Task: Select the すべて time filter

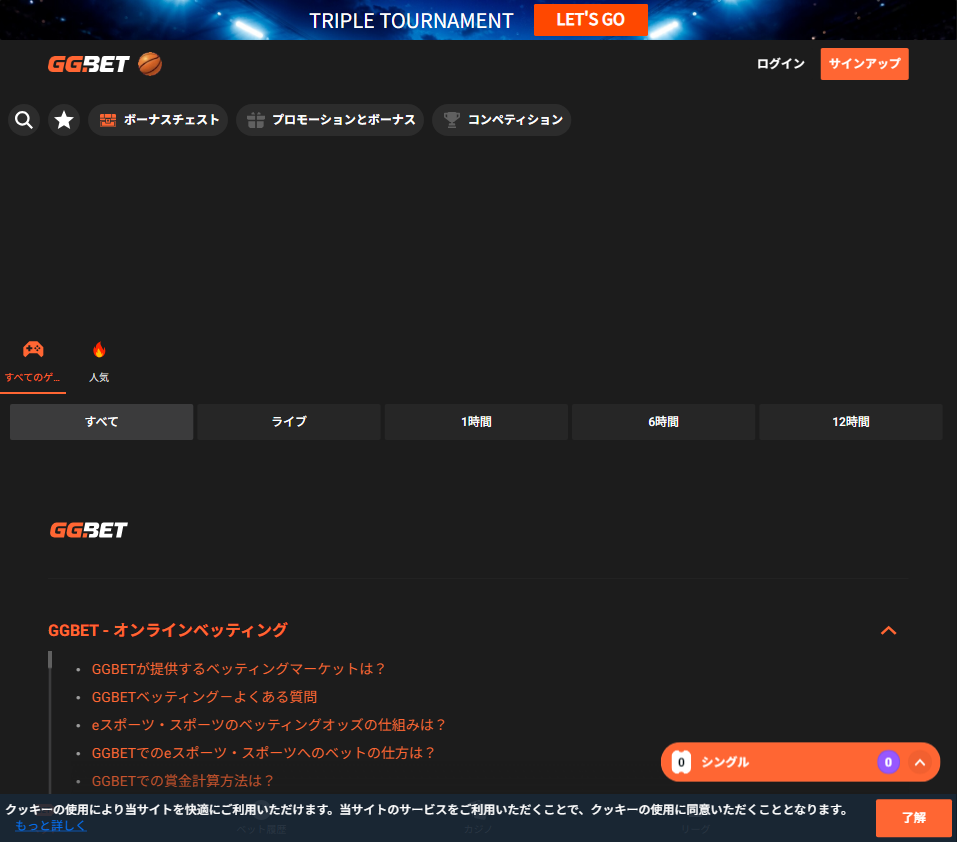Action: point(102,422)
